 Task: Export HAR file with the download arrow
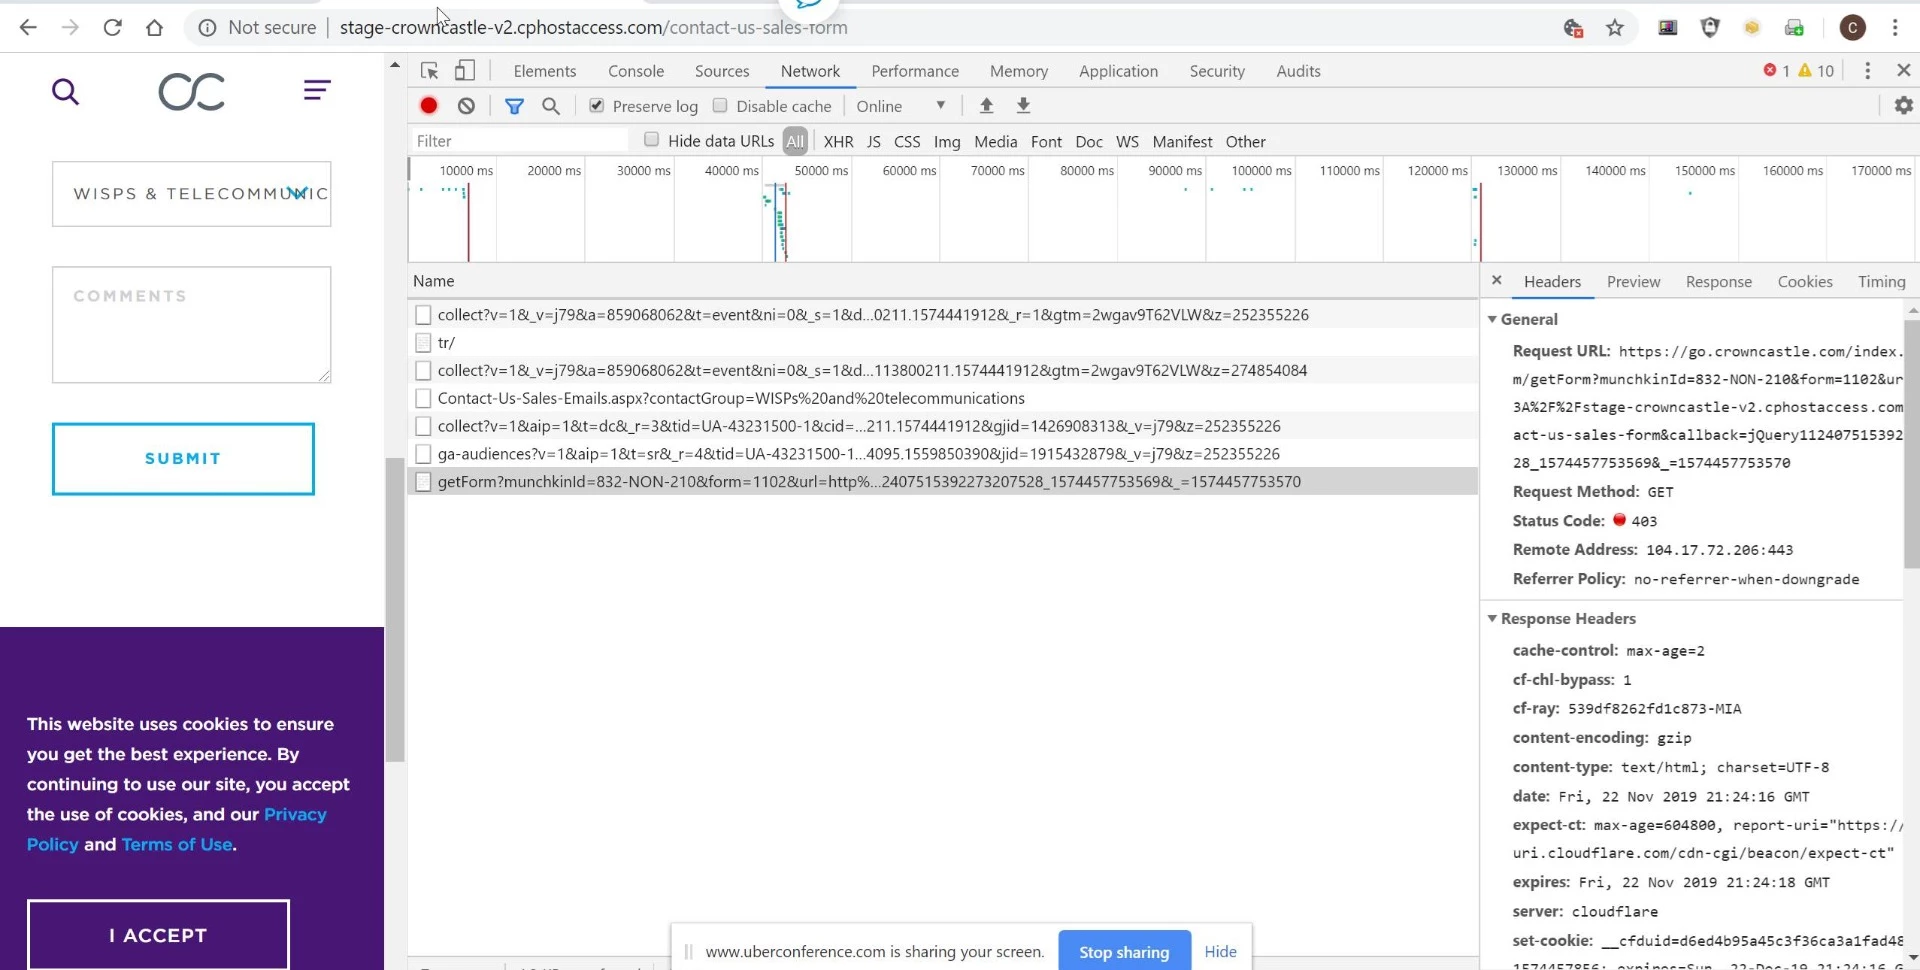coord(1023,105)
